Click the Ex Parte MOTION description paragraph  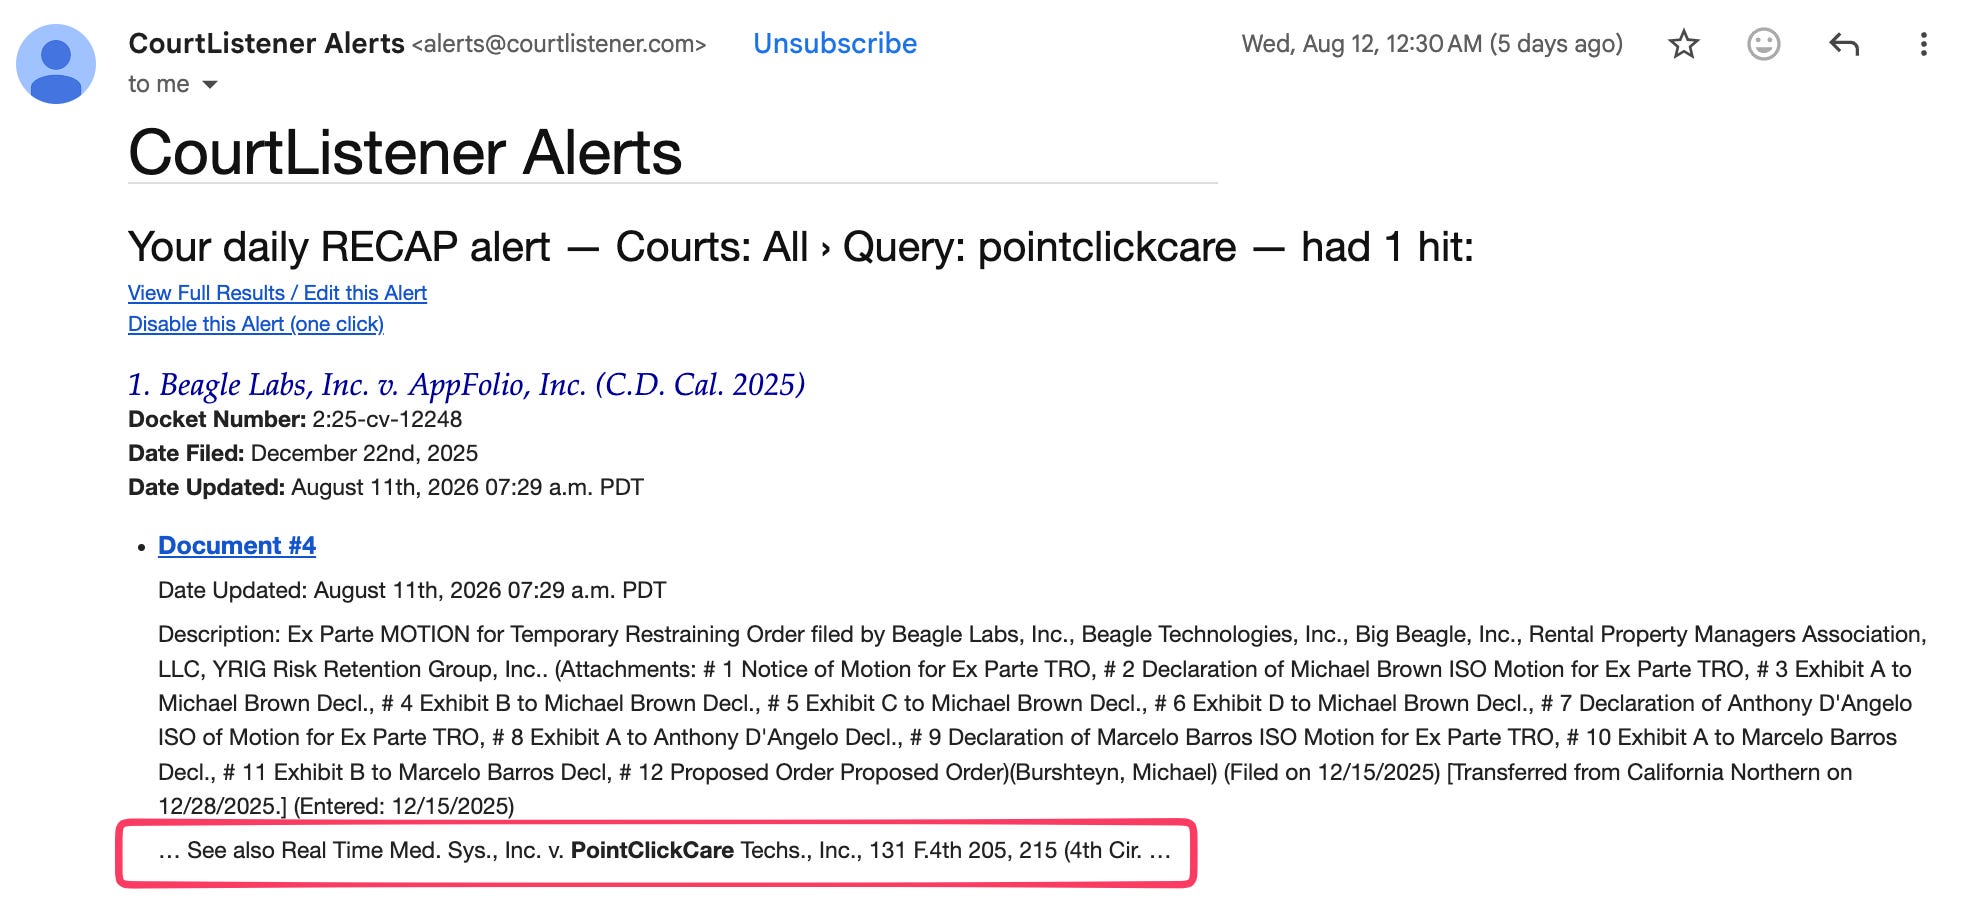click(1042, 720)
